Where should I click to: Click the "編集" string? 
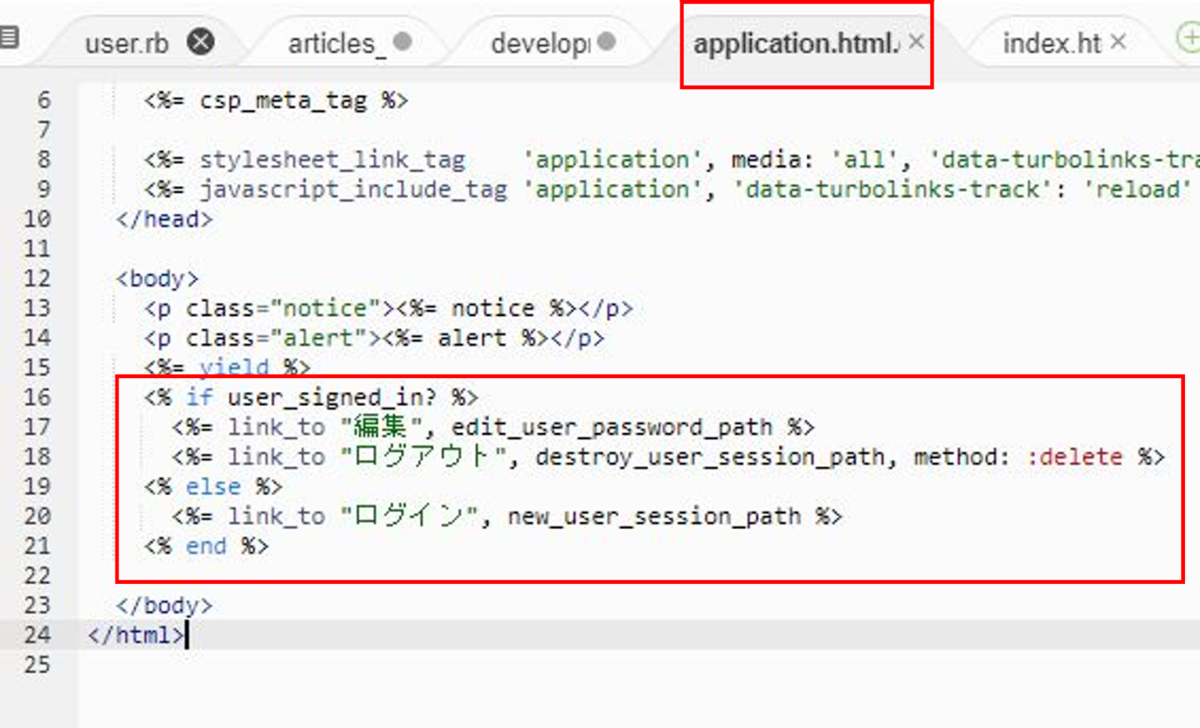[x=381, y=427]
